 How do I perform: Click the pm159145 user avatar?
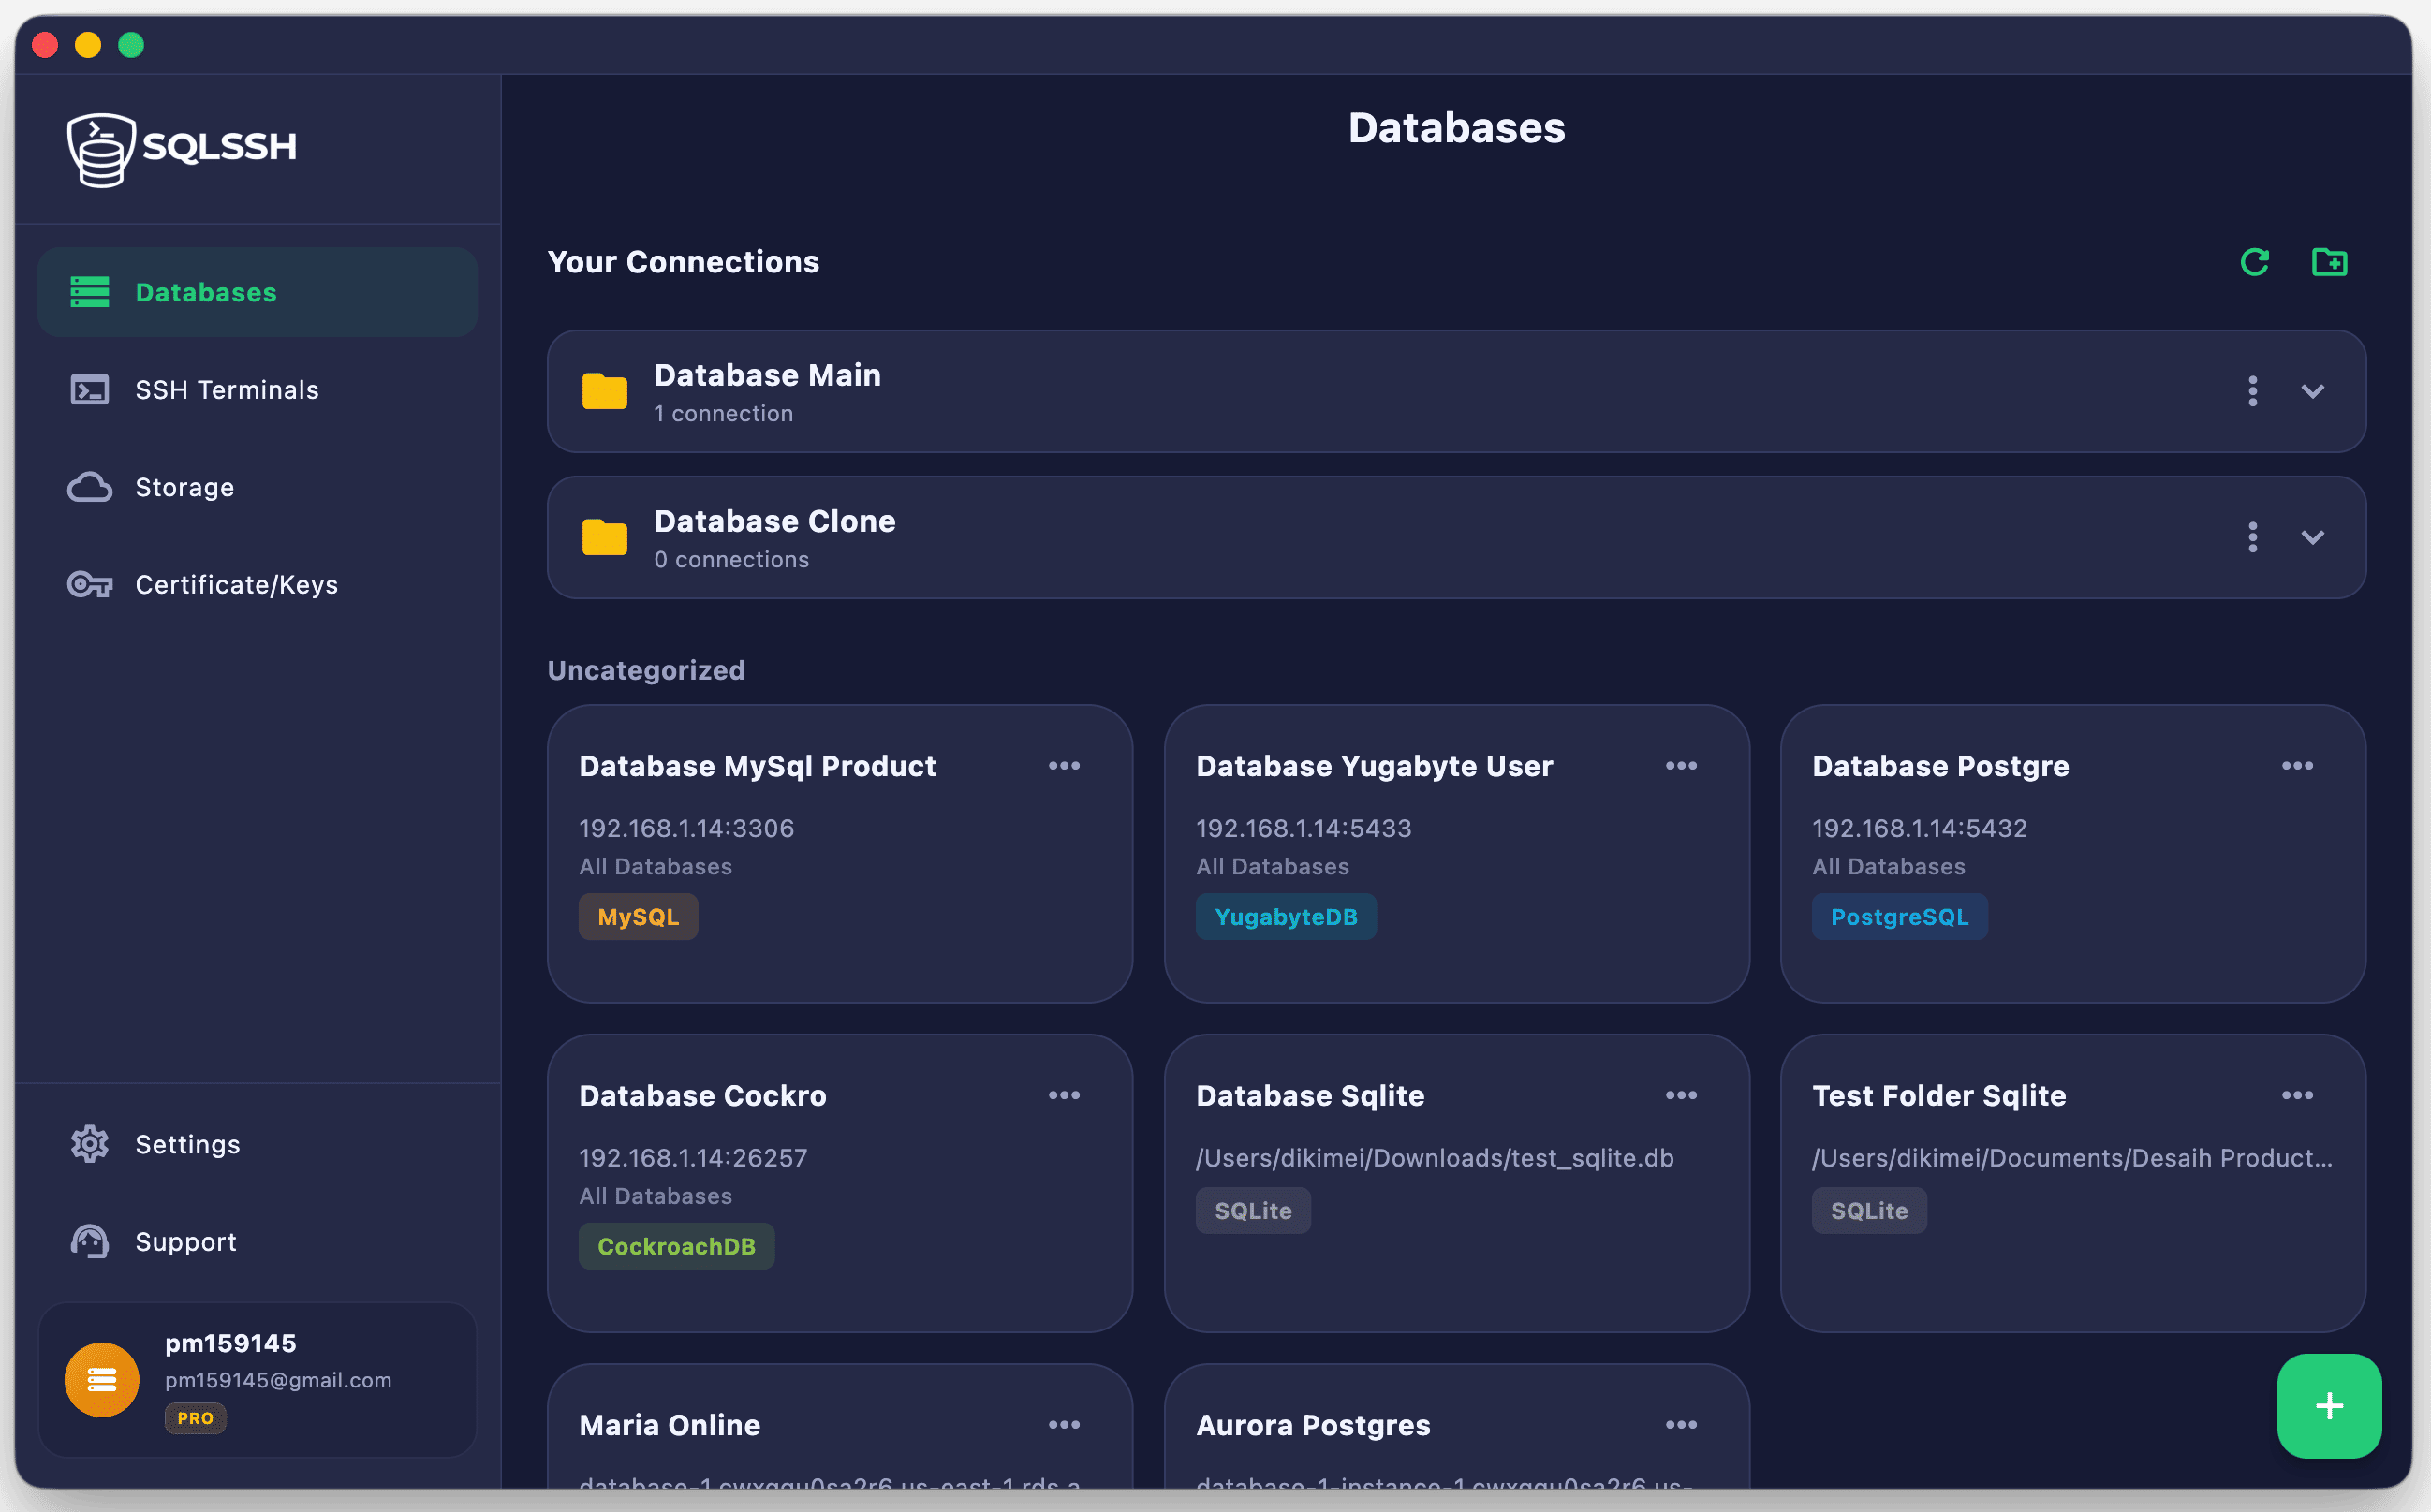pyautogui.click(x=102, y=1380)
